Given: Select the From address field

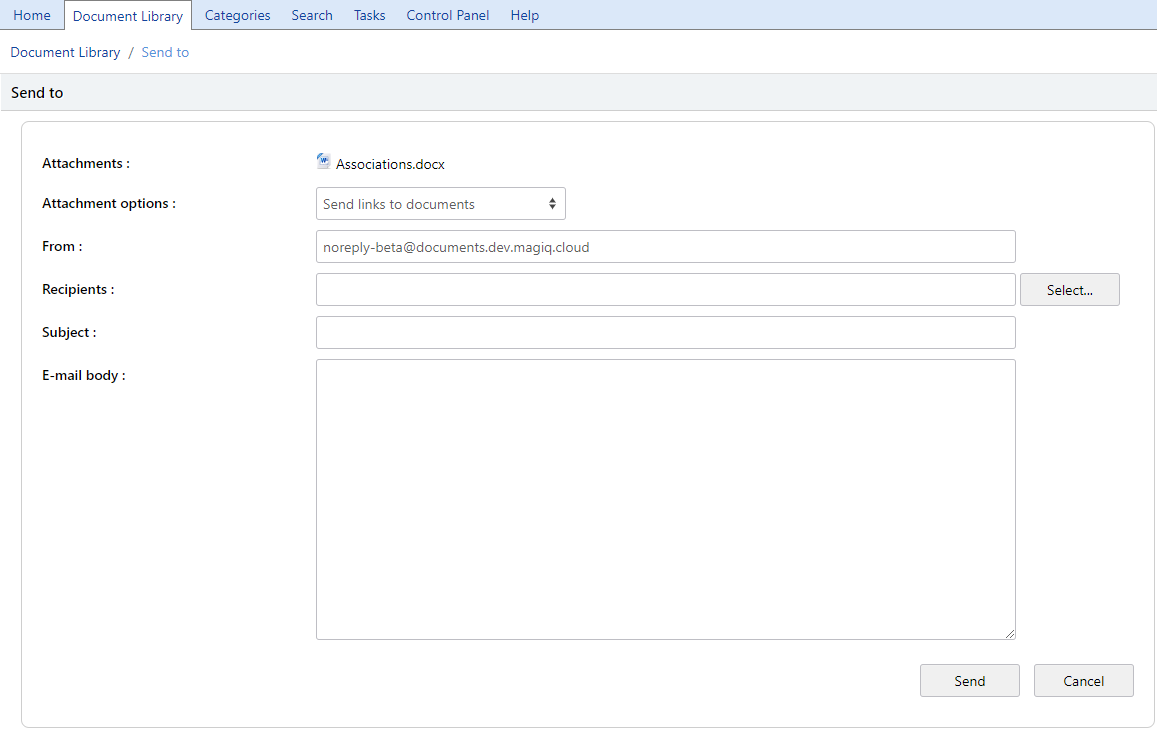Looking at the screenshot, I should click(665, 246).
